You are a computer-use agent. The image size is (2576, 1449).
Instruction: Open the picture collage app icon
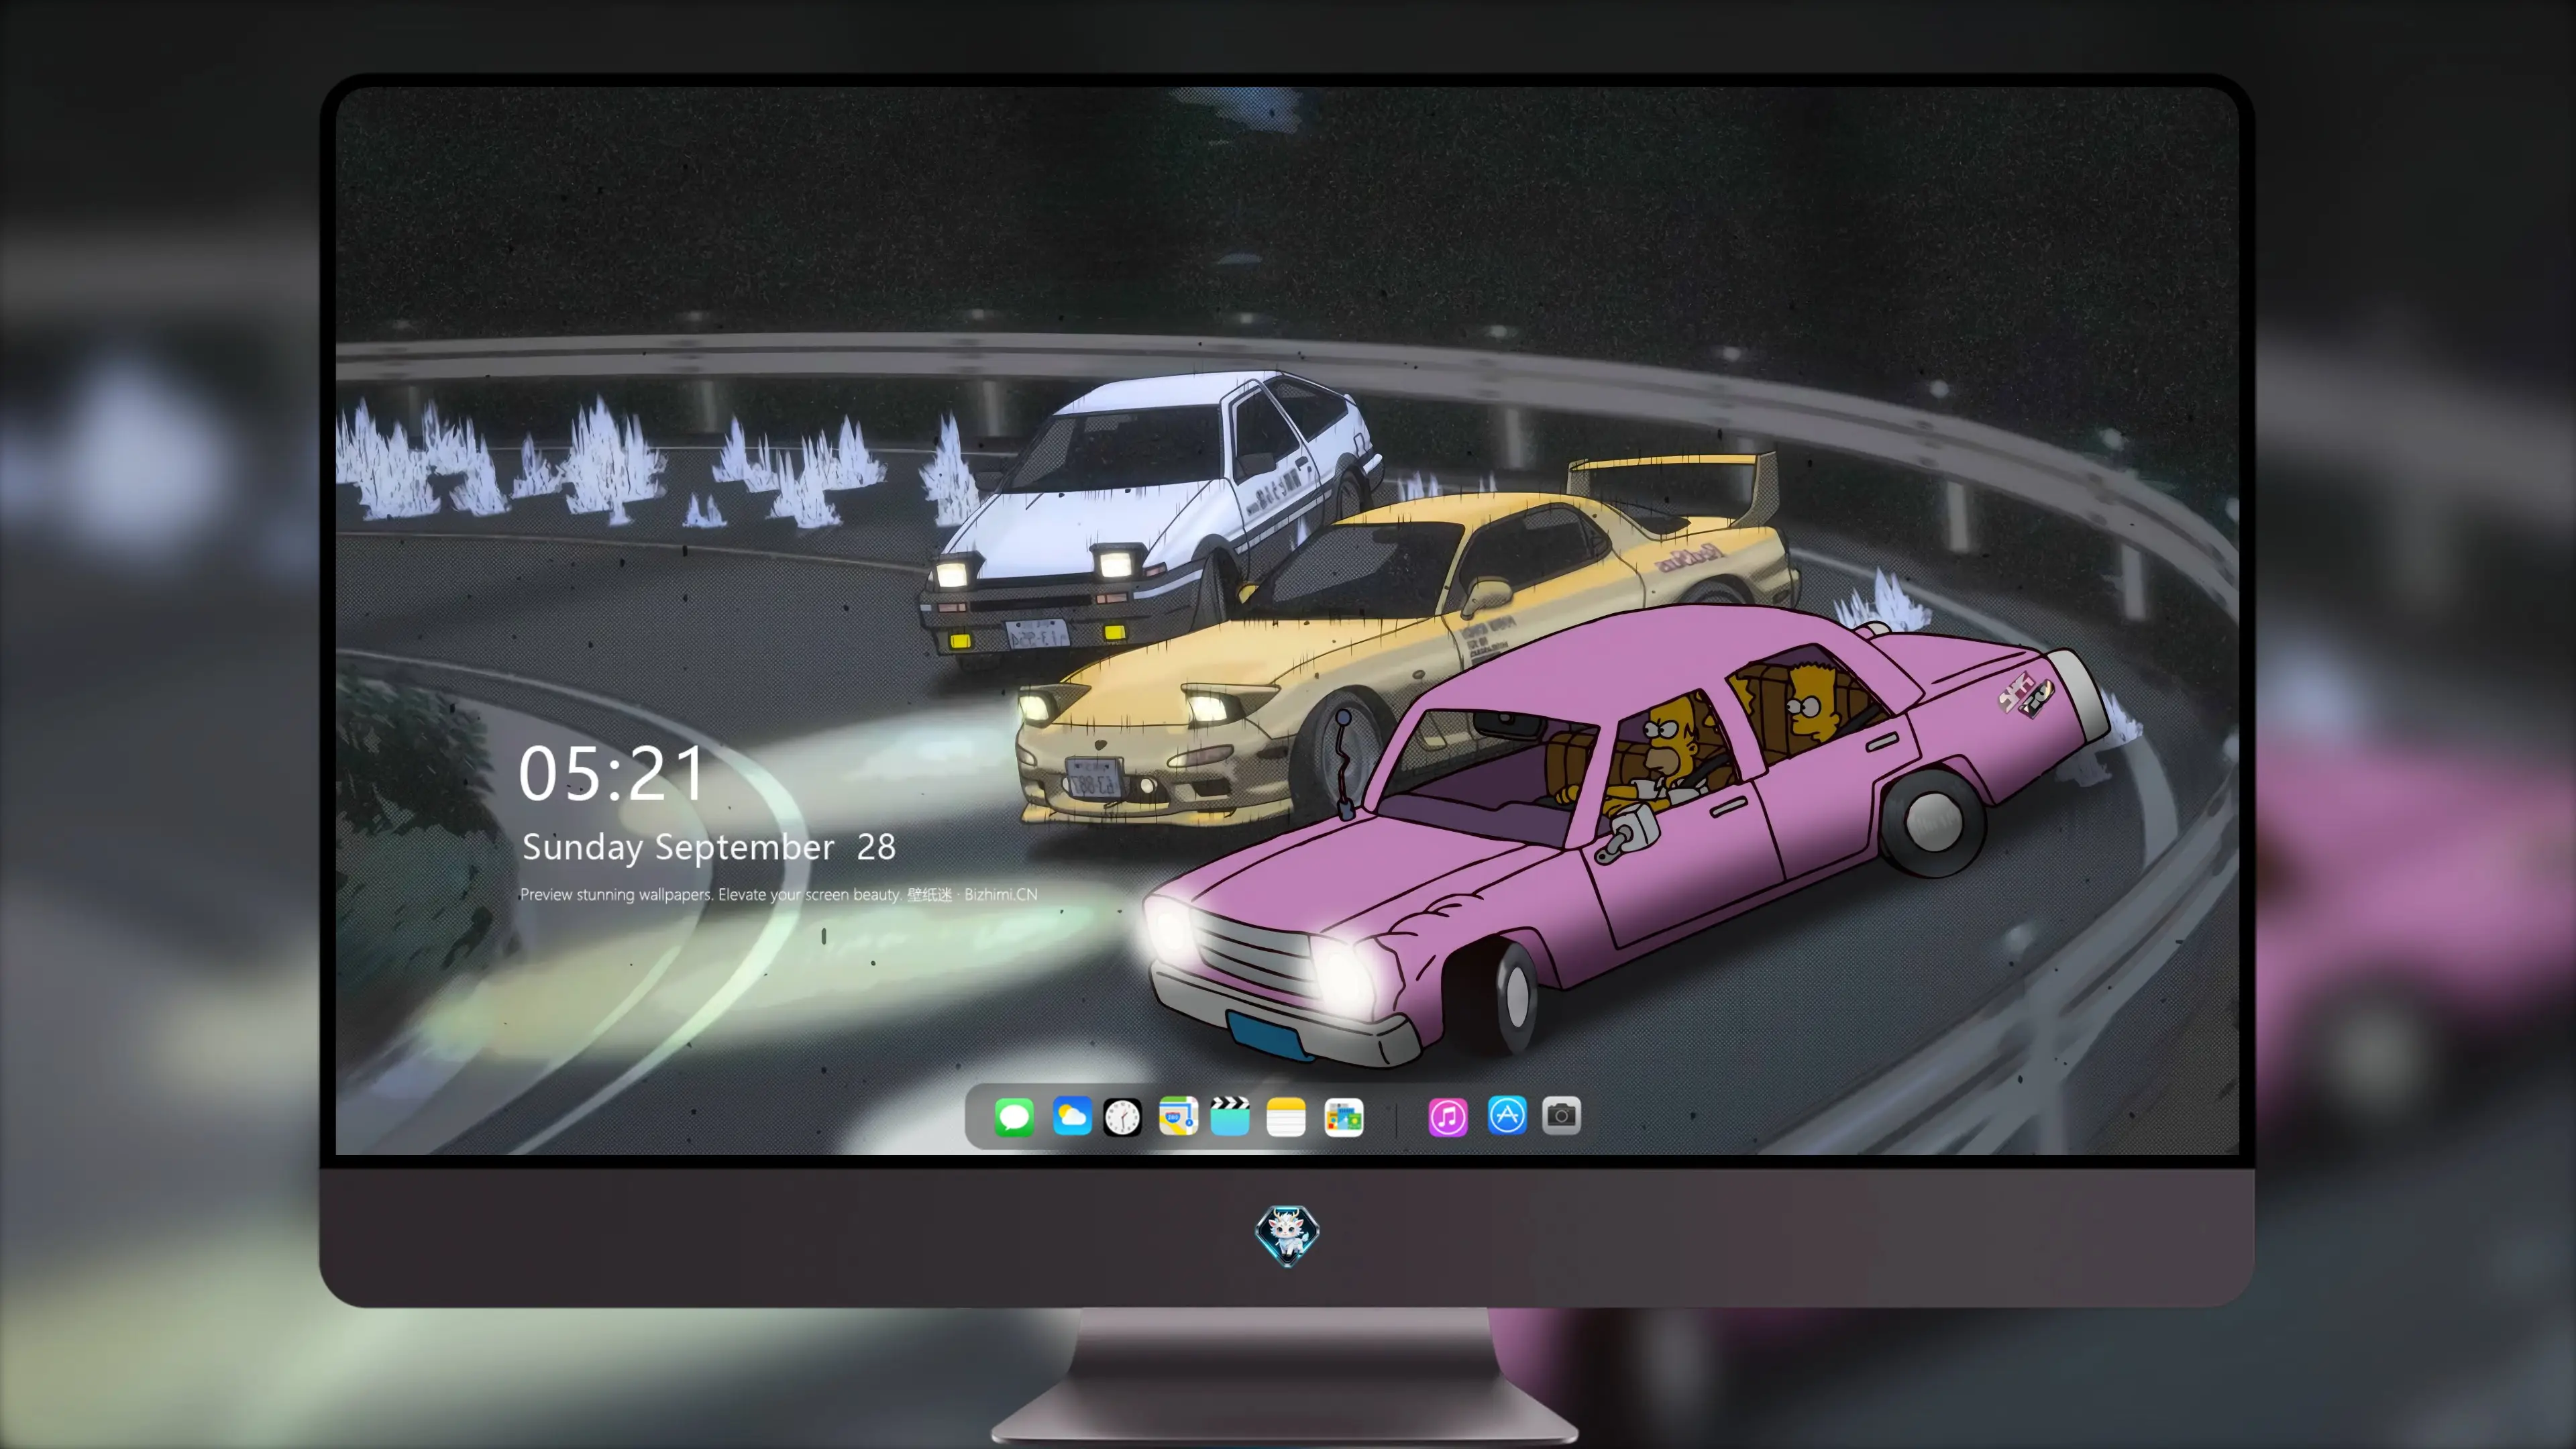click(1343, 1116)
